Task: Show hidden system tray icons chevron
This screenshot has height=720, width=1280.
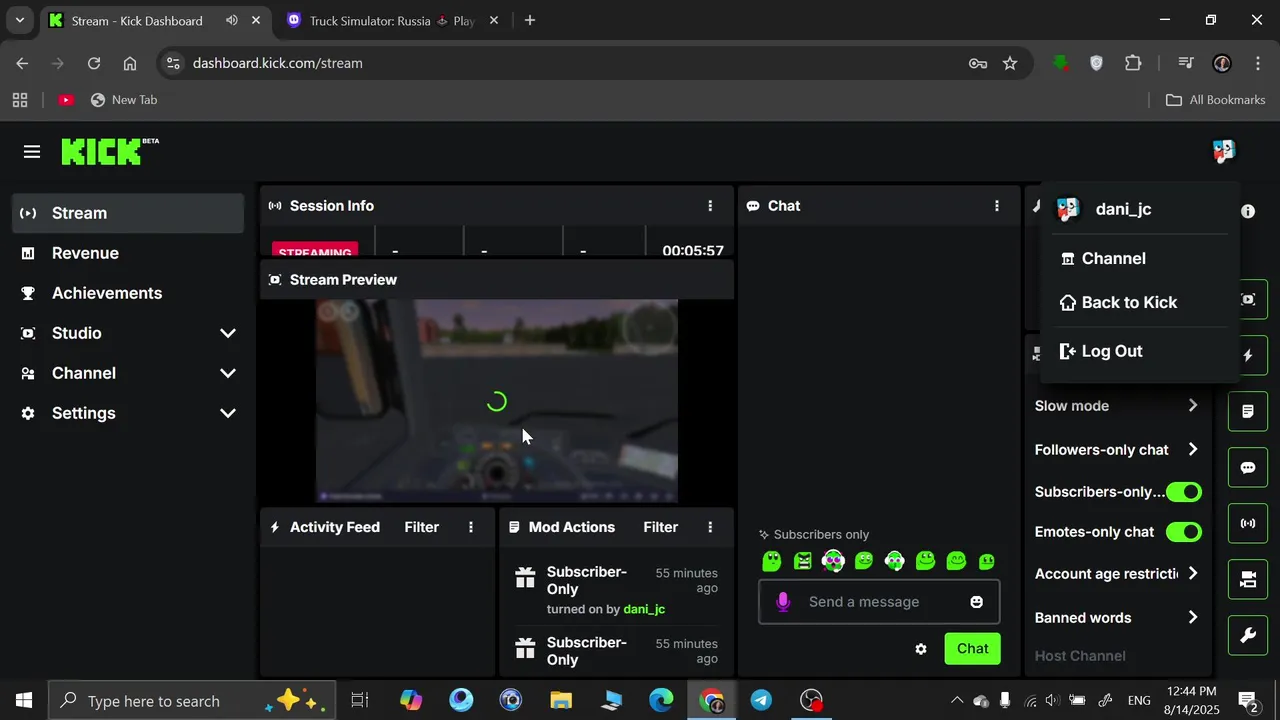Action: 957,700
